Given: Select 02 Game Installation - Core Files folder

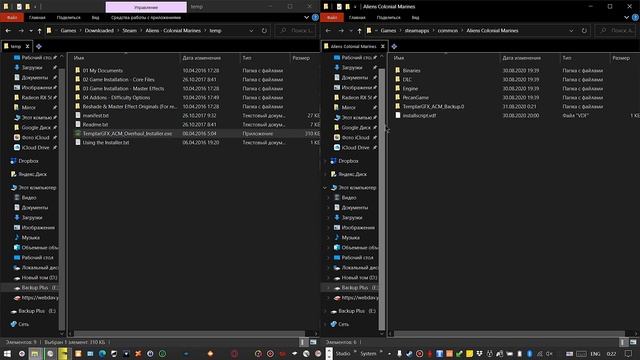Looking at the screenshot, I should coord(118,80).
